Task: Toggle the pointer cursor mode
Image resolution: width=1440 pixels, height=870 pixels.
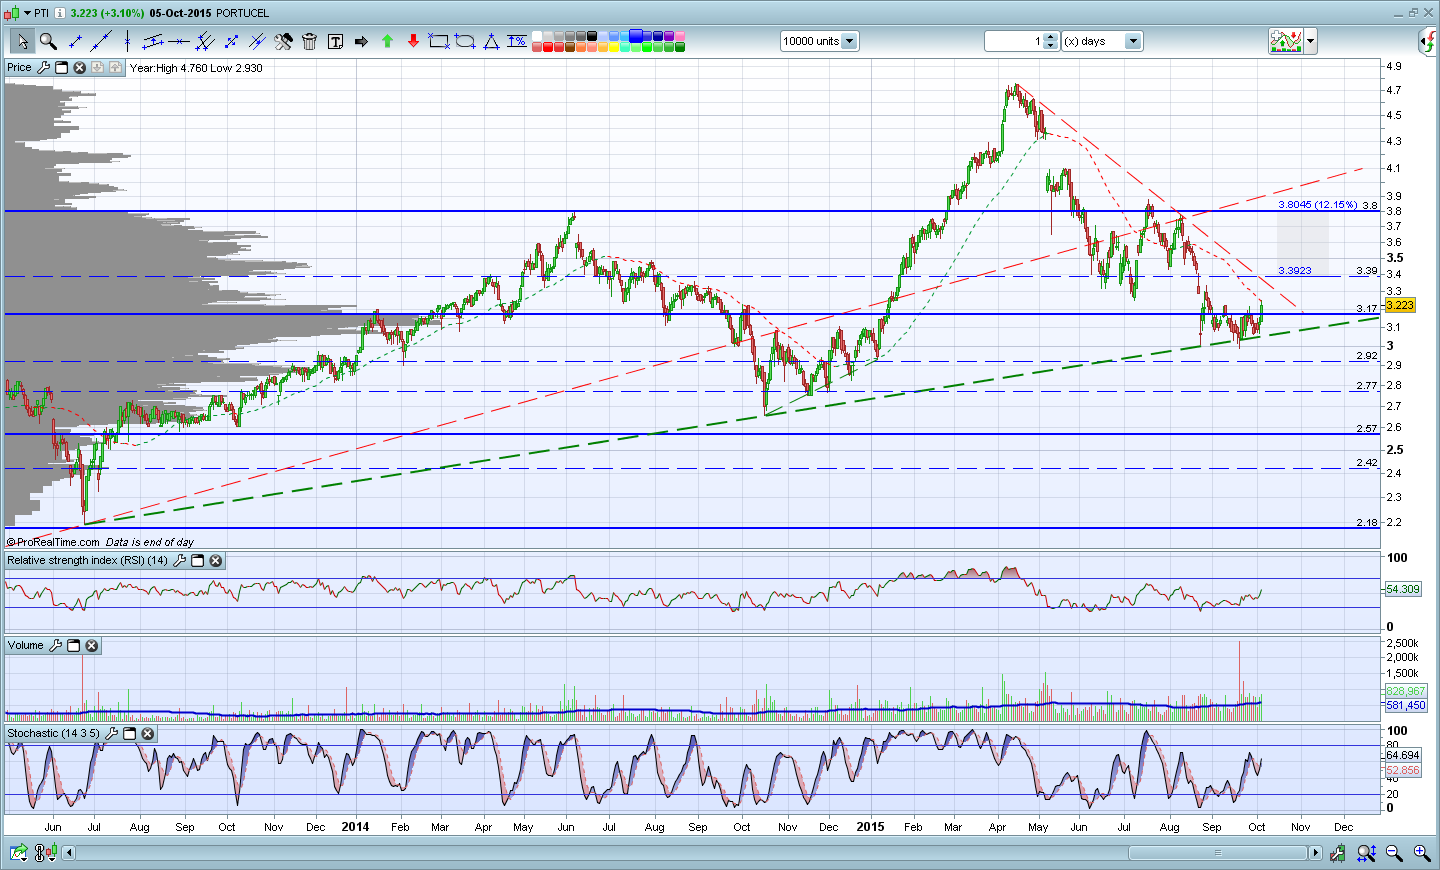Action: coord(22,41)
